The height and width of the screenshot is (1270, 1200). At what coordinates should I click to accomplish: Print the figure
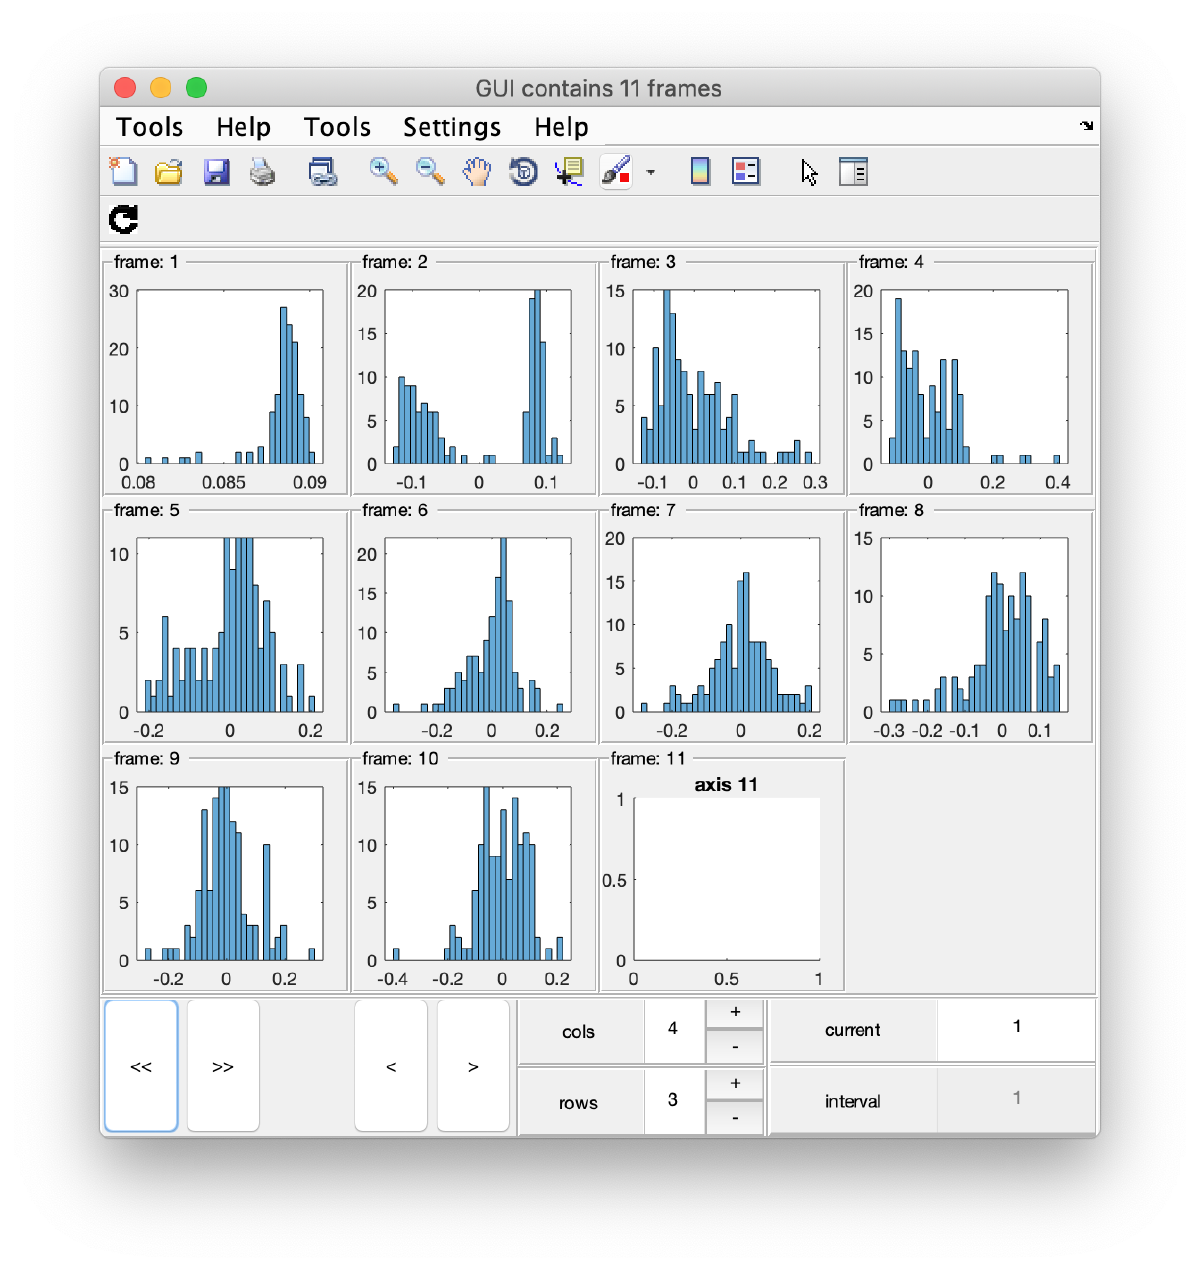pyautogui.click(x=262, y=171)
